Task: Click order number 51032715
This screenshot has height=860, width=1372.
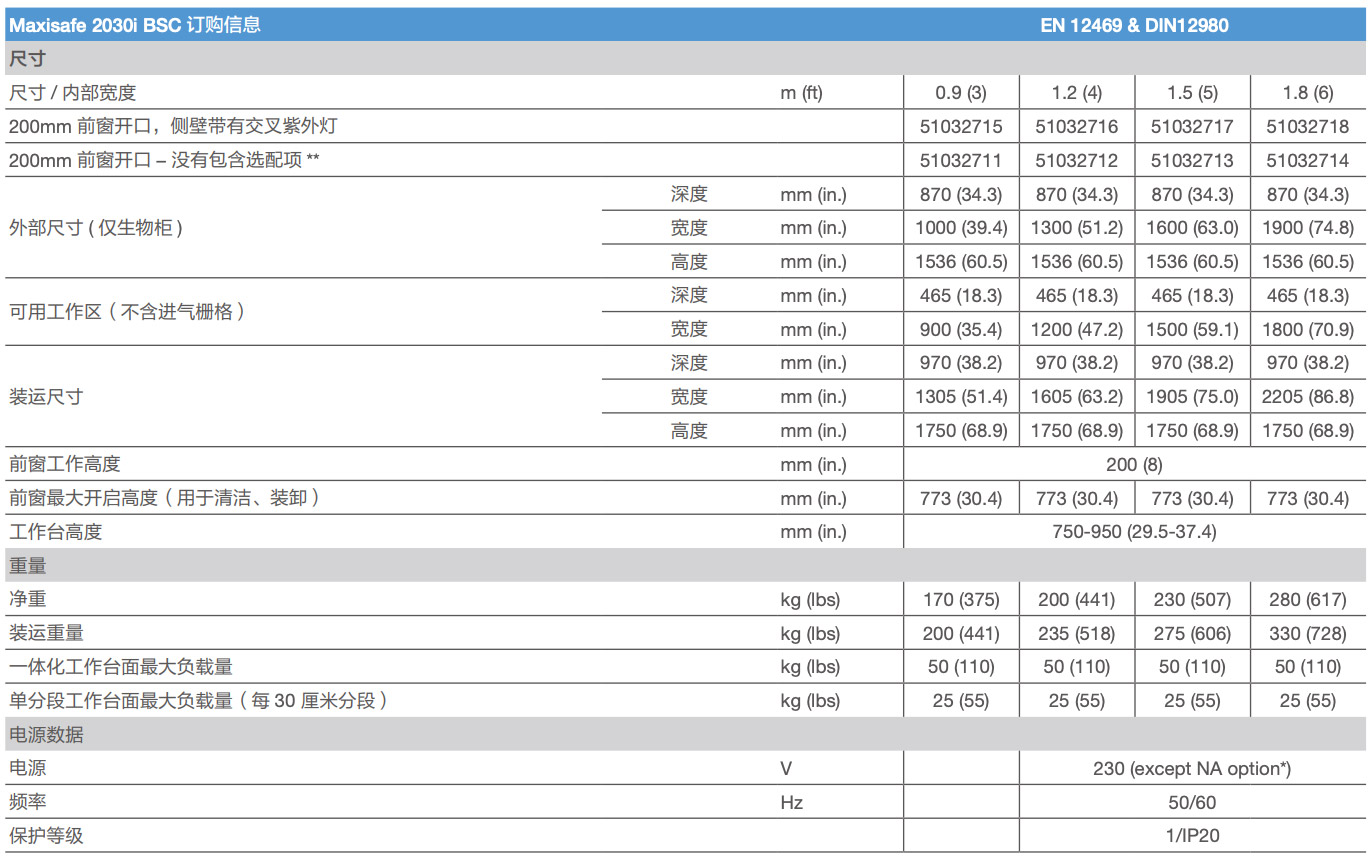Action: tap(961, 127)
